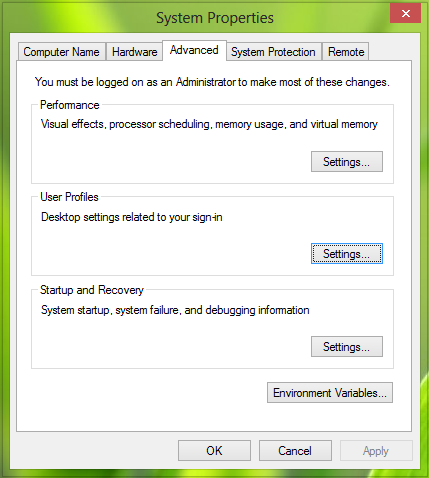Screen dimensions: 429x478
Task: Click the User Profiles group label
Action: point(69,197)
